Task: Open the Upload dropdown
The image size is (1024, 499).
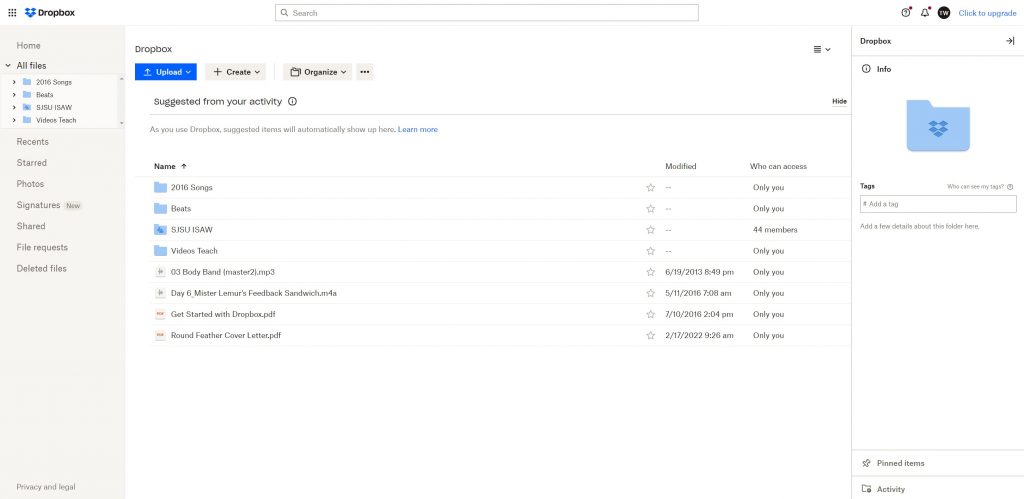Action: point(166,72)
